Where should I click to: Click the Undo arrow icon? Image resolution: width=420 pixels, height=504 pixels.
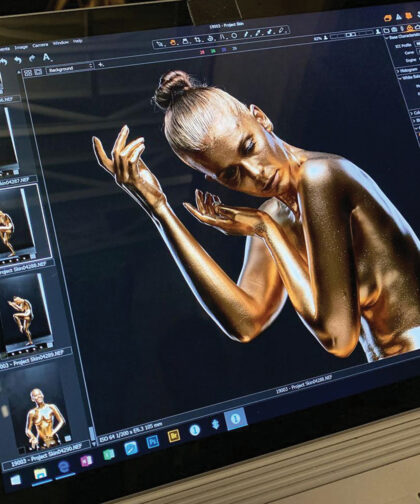tap(18, 60)
